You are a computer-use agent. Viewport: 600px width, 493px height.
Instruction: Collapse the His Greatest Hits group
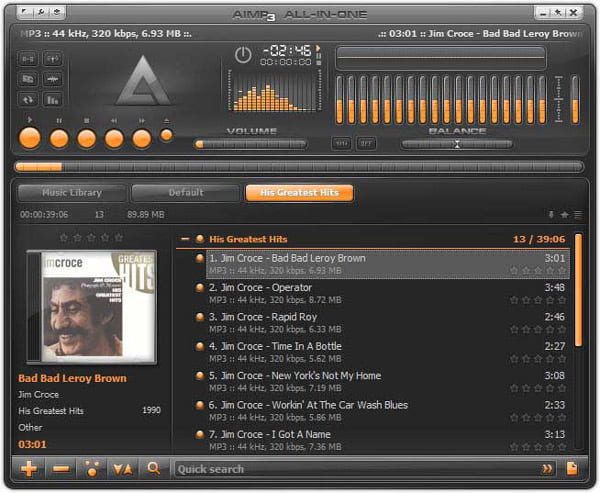(185, 239)
